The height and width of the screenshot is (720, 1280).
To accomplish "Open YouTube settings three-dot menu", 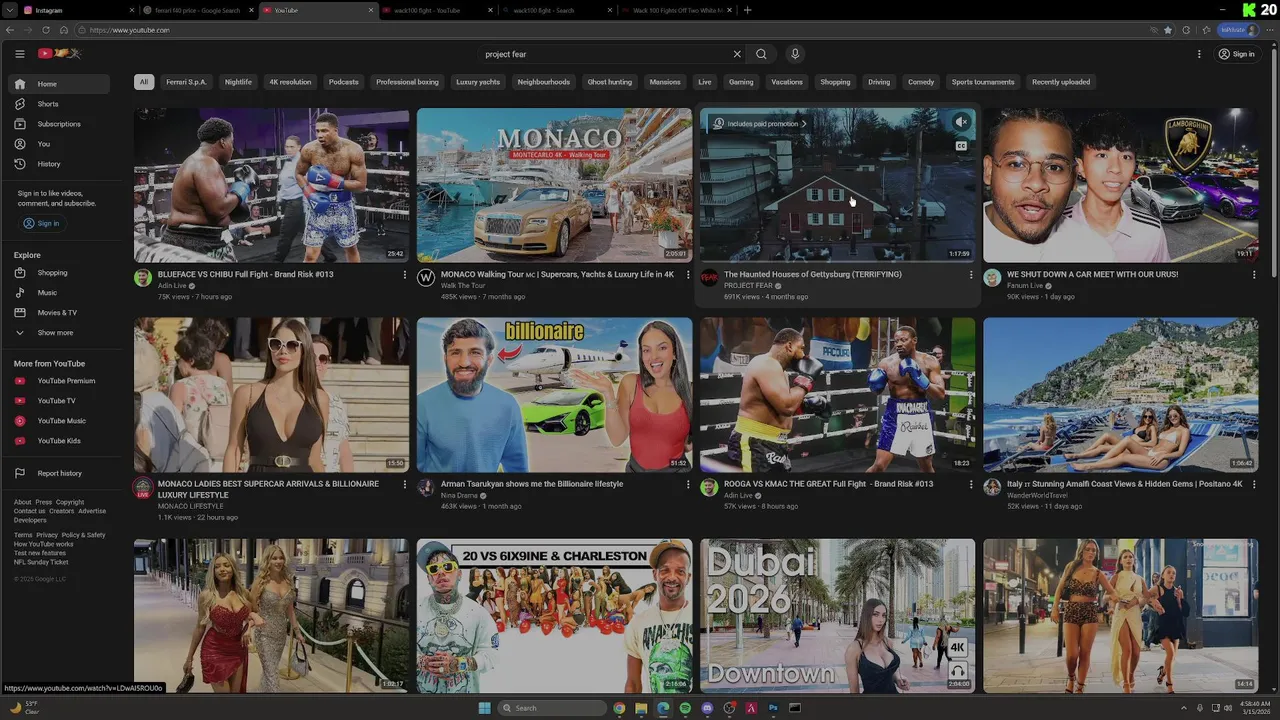I will coord(1199,54).
